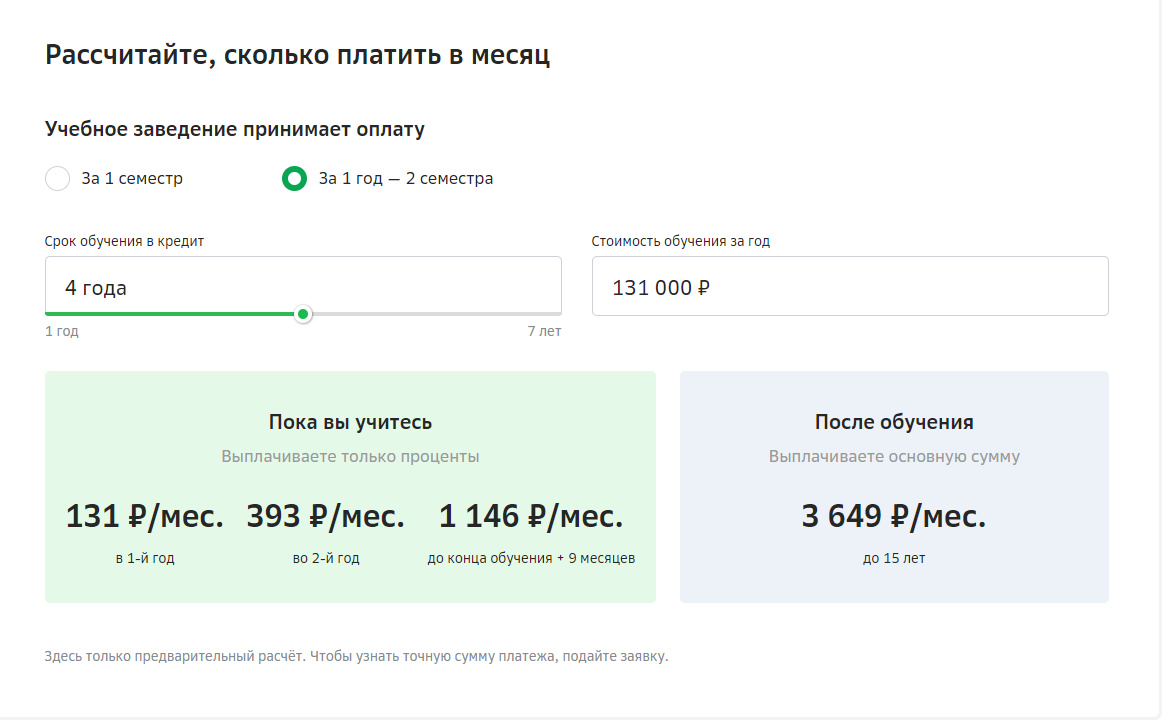
Task: Click the "1 146 ₽/мес." payment amount
Action: (x=530, y=516)
